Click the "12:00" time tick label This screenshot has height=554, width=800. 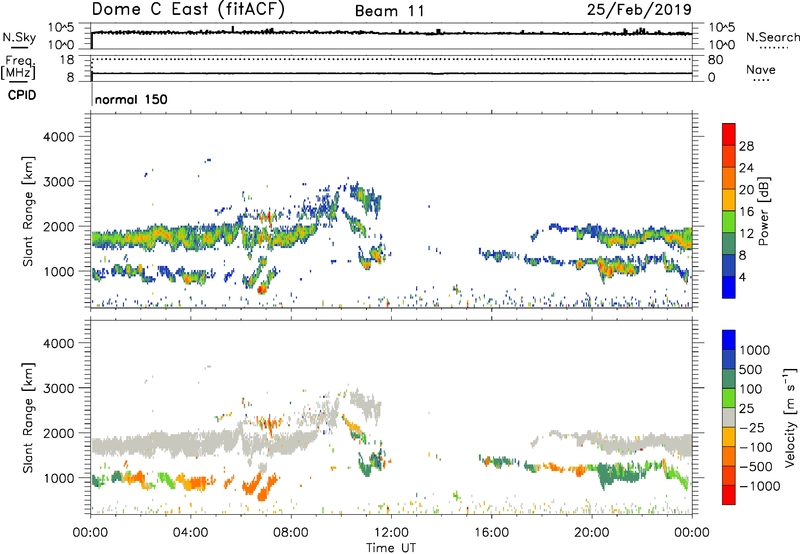pyautogui.click(x=391, y=533)
